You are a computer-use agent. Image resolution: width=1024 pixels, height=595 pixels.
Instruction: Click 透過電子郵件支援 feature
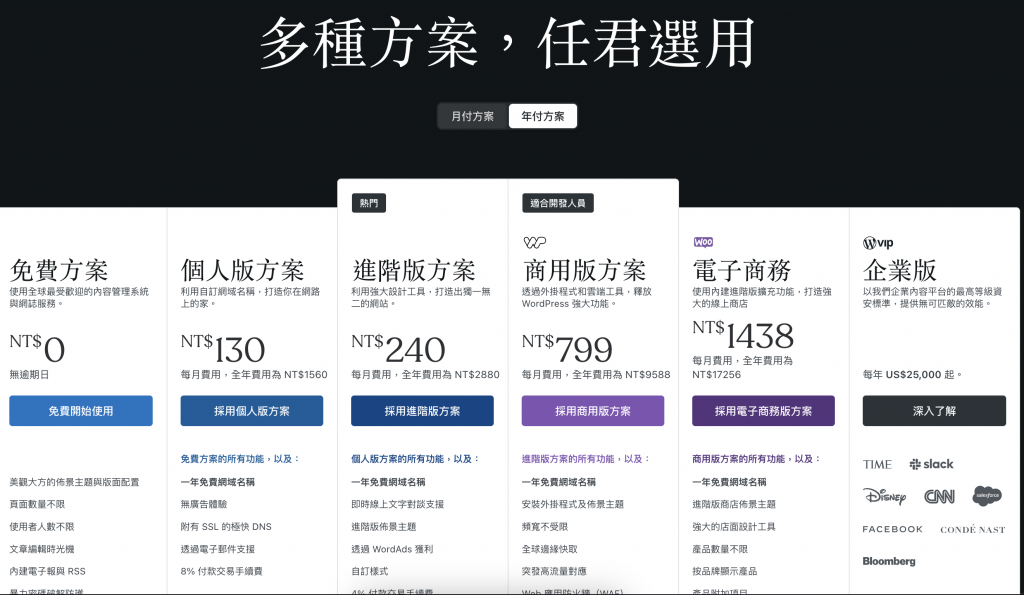(x=217, y=549)
